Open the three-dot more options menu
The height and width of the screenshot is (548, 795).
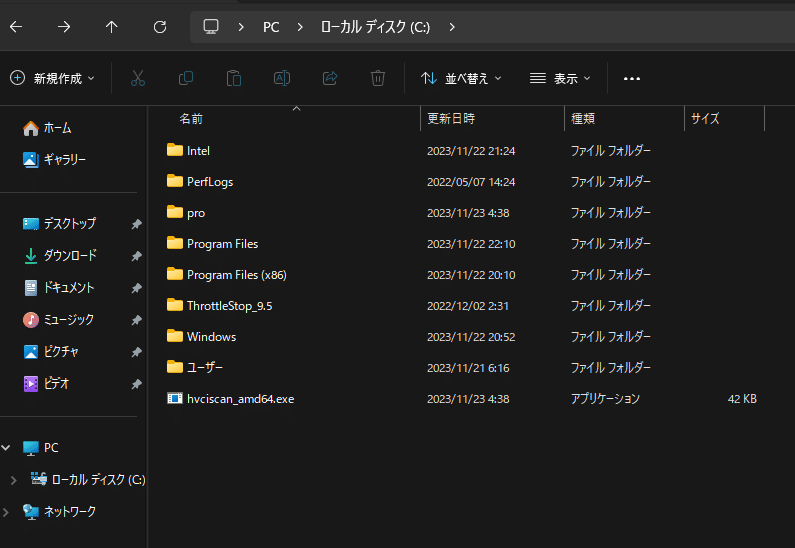coord(632,79)
